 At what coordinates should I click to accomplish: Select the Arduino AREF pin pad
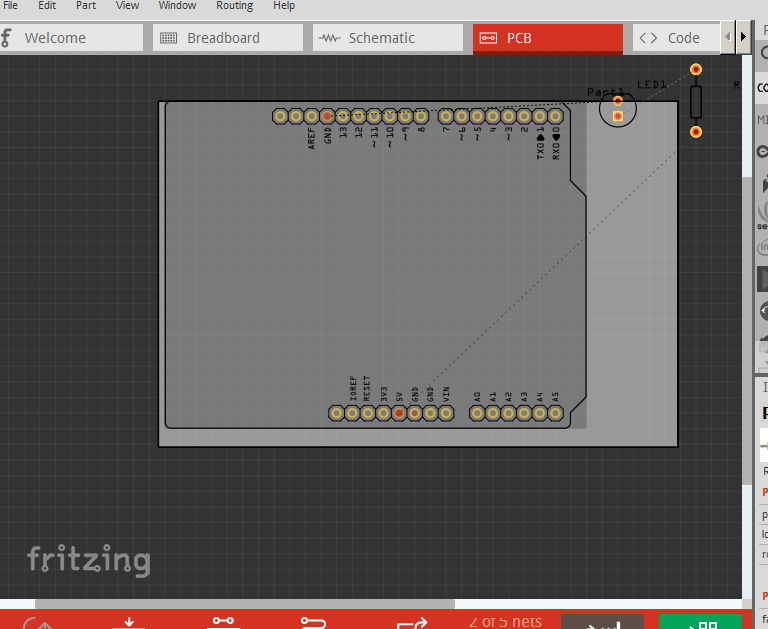(312, 117)
